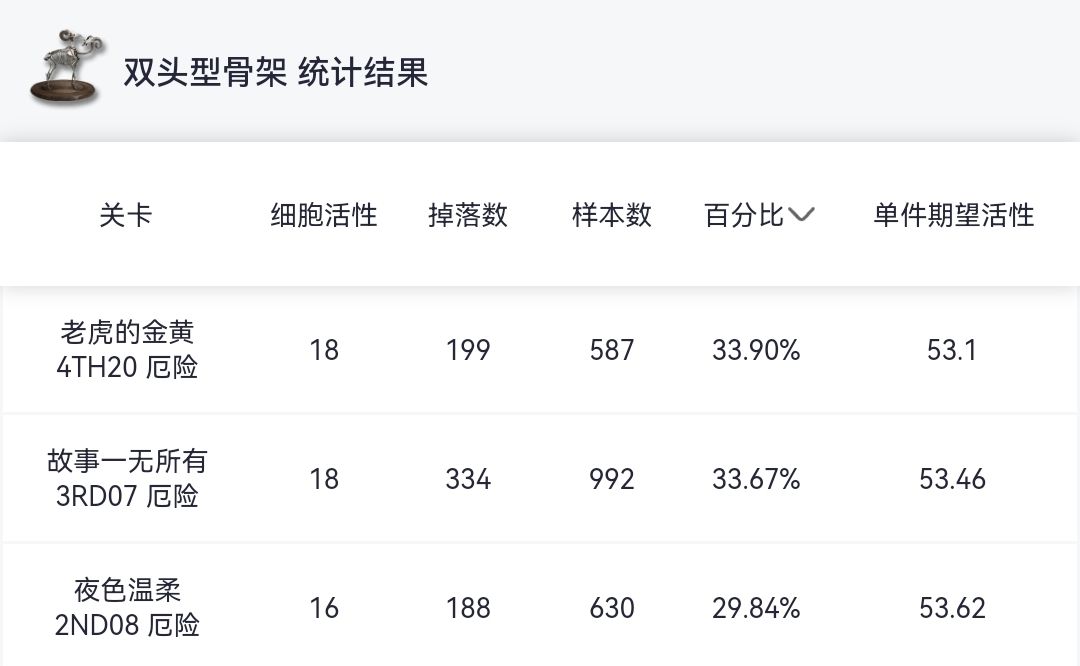Sort by 百分比 using the chevron arrow
Image resolution: width=1080 pixels, height=666 pixels.
[802, 215]
